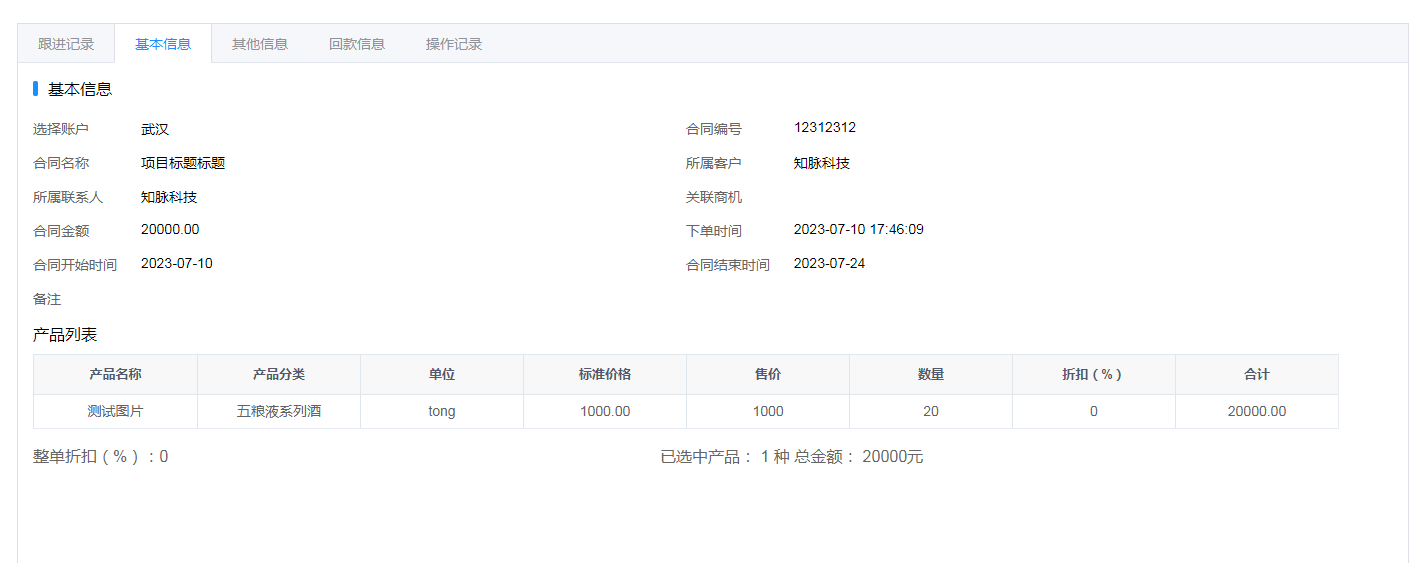Click the product cell 测试图片
This screenshot has width=1417, height=563.
click(x=115, y=411)
